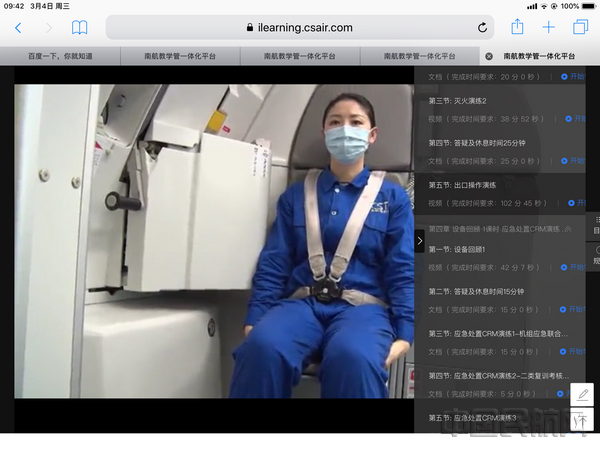Screen dimensions: 600x450
Task: Open the Safari share sheet
Action: 517,28
